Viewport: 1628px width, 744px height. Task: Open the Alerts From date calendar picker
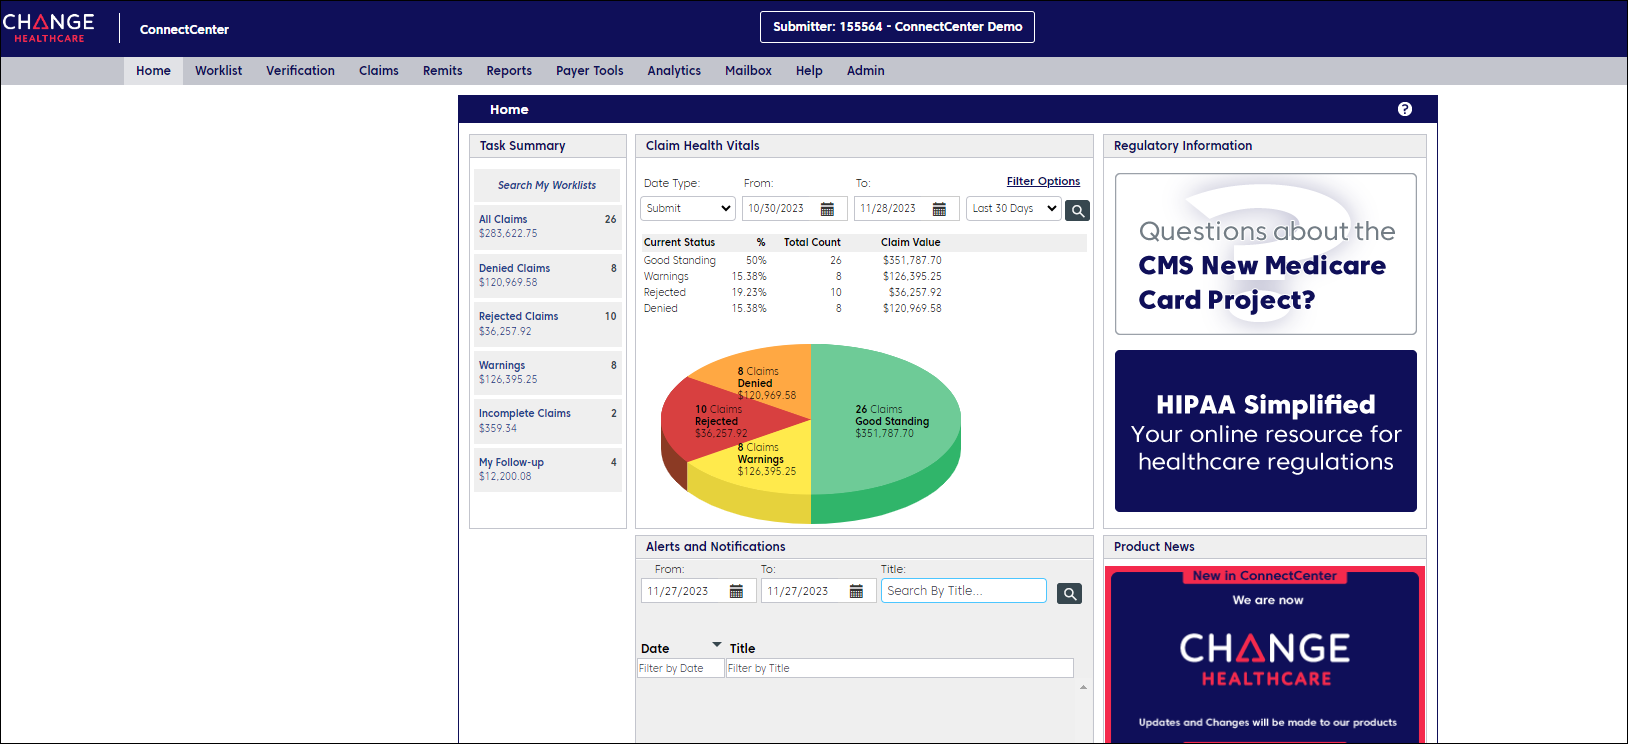pos(736,591)
